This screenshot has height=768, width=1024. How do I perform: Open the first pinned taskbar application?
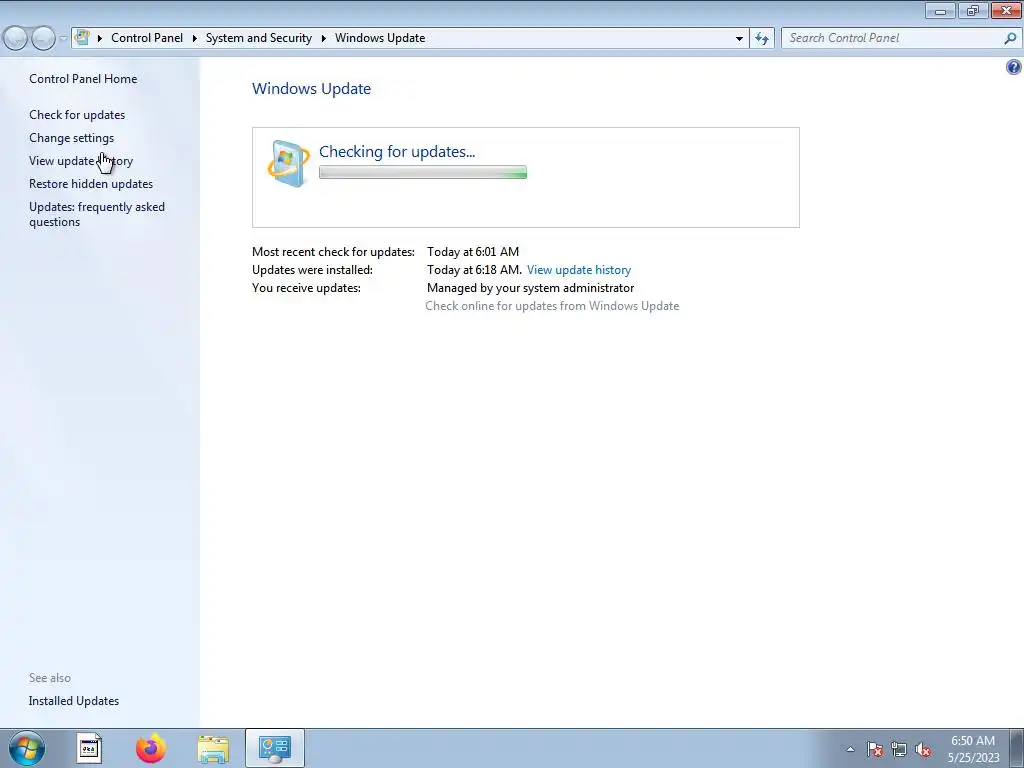89,748
